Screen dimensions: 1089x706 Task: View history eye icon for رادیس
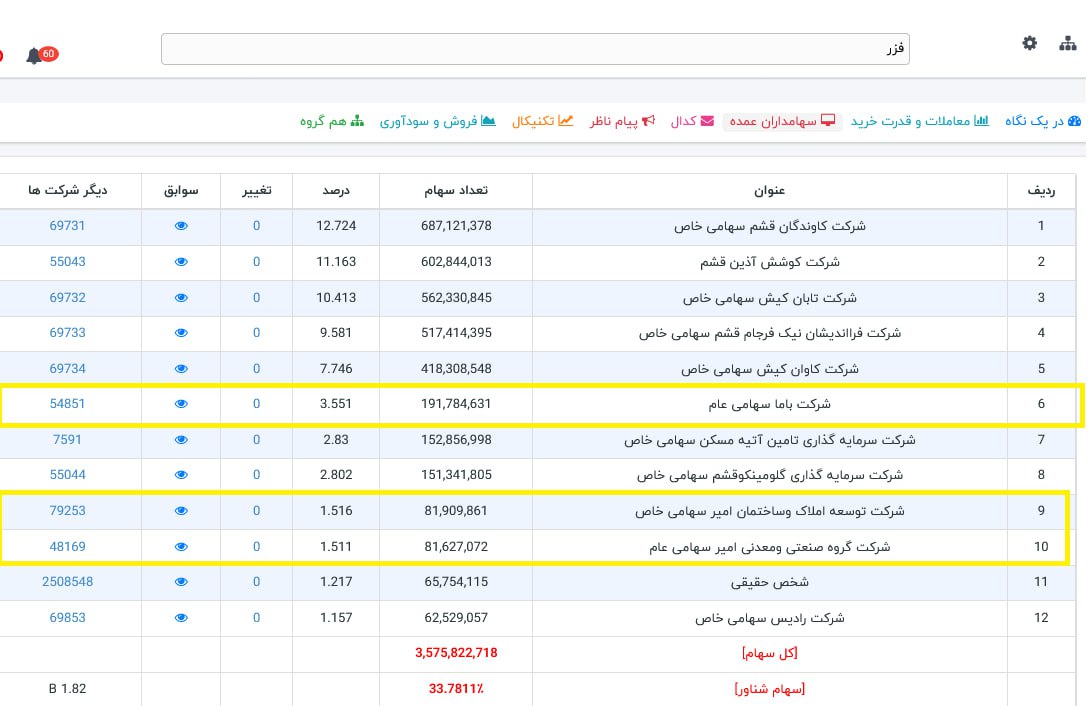(181, 618)
